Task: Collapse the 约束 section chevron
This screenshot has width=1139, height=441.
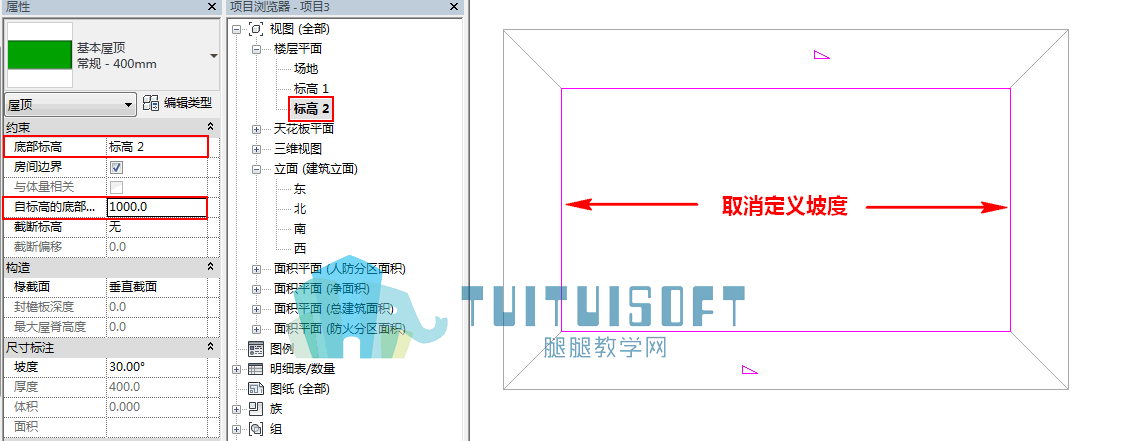Action: (211, 126)
